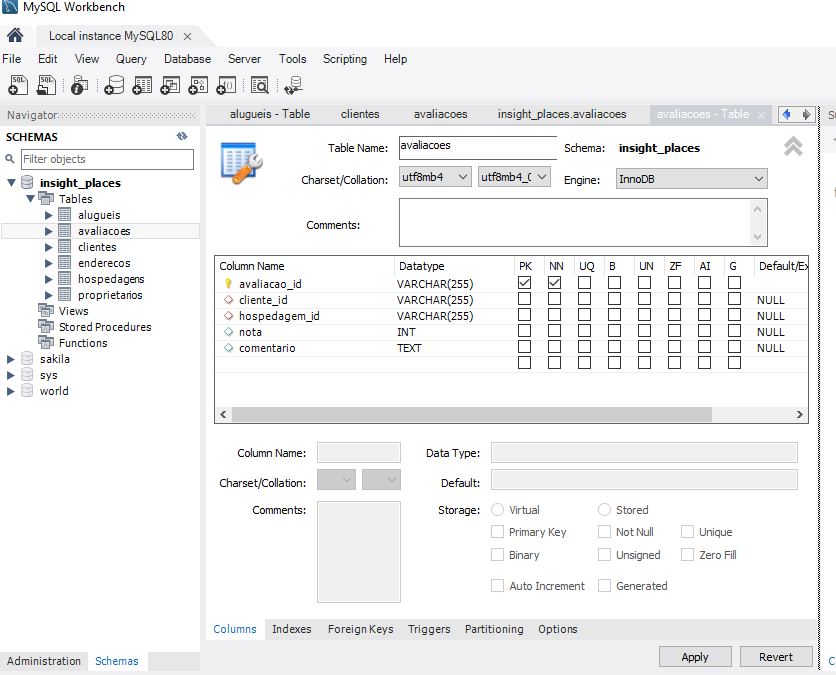This screenshot has width=836, height=675.
Task: Open the Administration navigator tab
Action: tap(44, 661)
